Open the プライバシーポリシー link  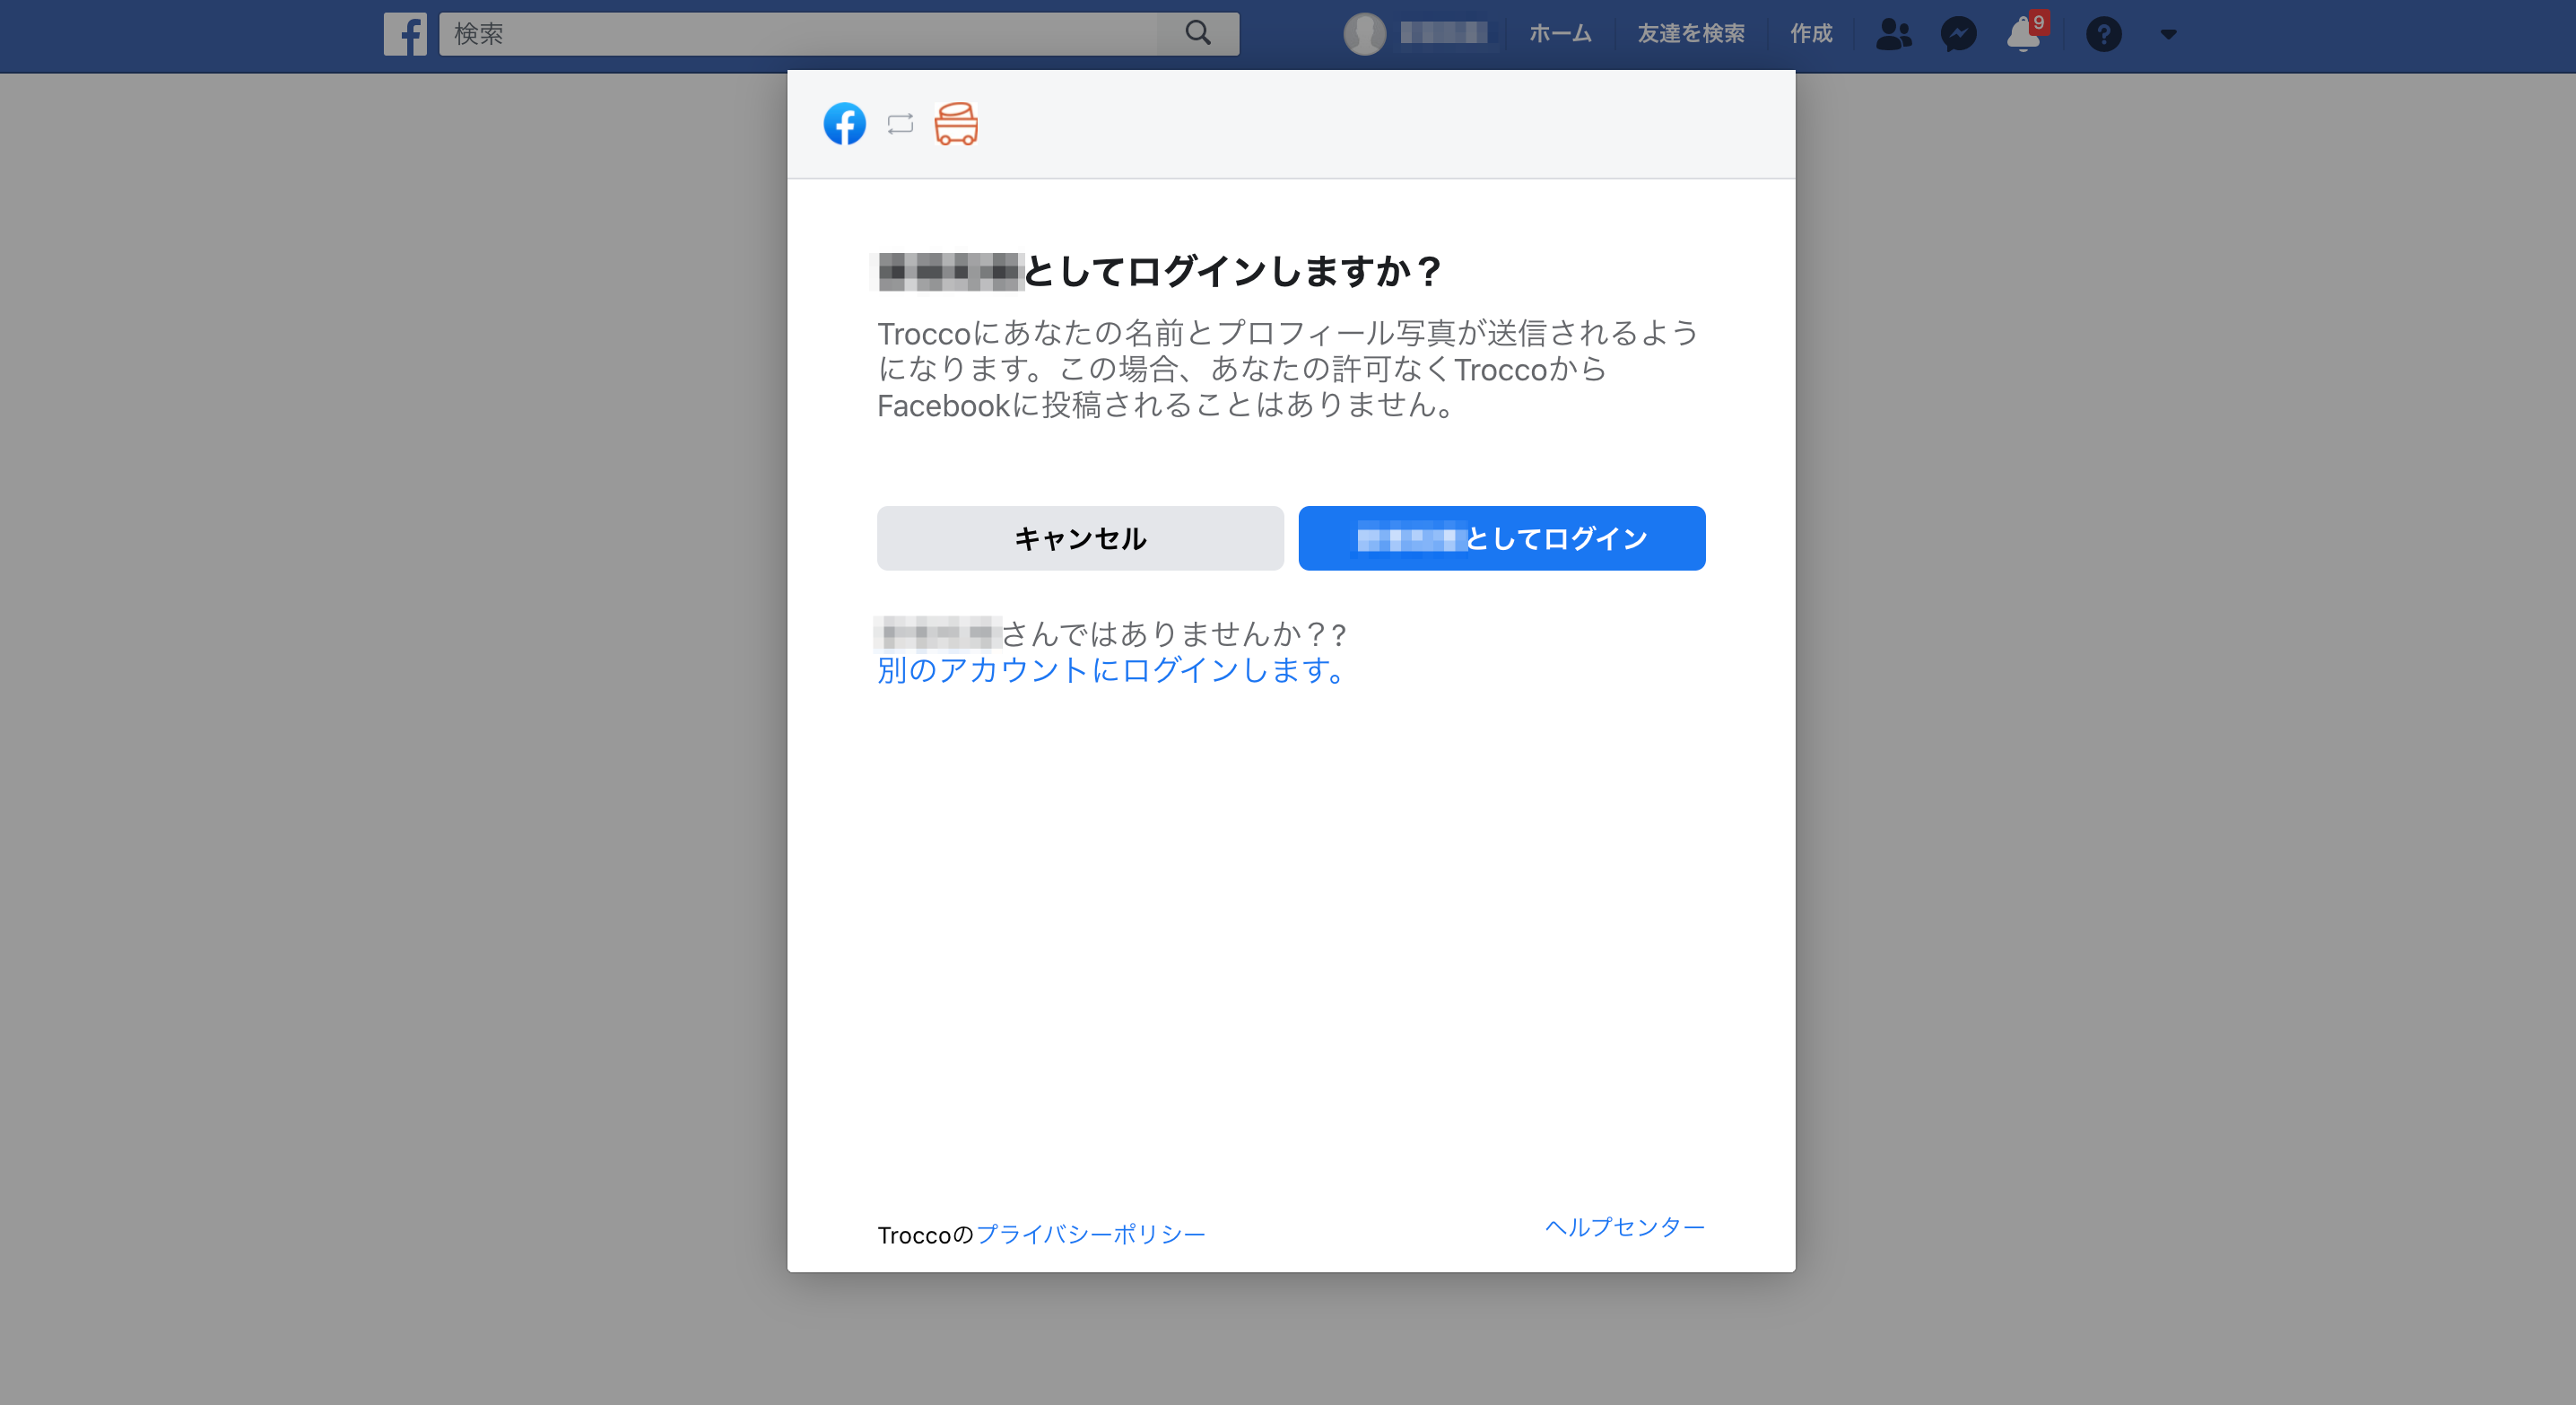click(1091, 1234)
